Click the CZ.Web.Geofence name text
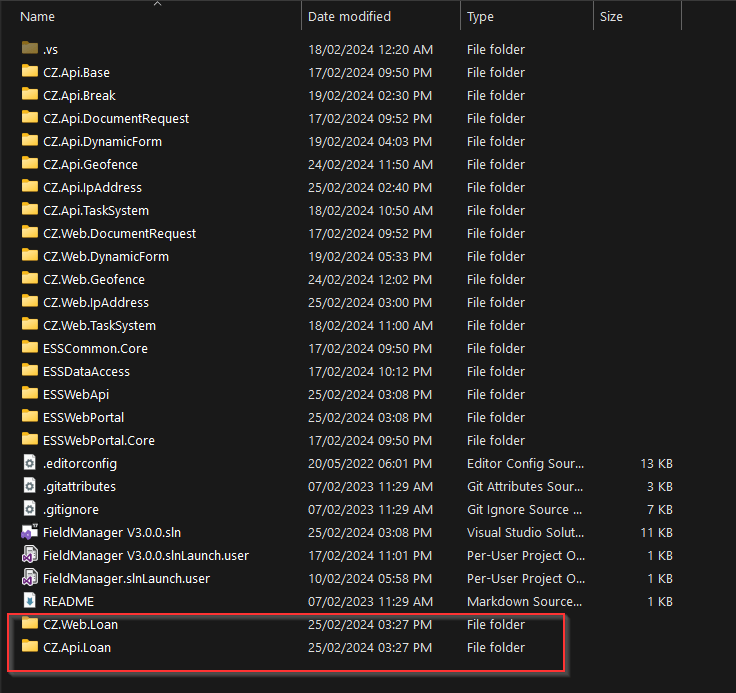This screenshot has height=693, width=736. pos(94,279)
